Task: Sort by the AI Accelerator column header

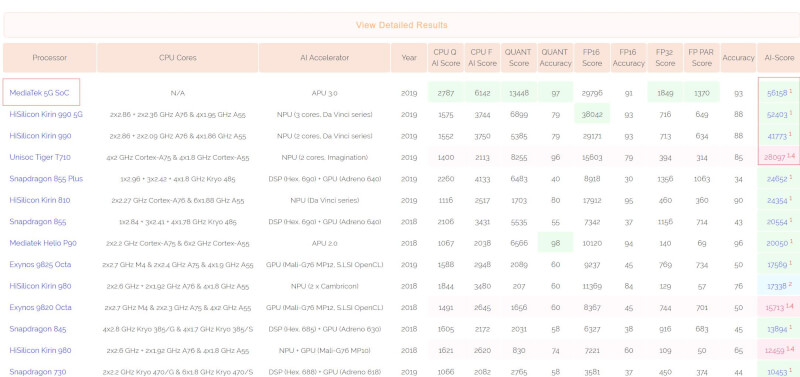Action: pos(324,58)
